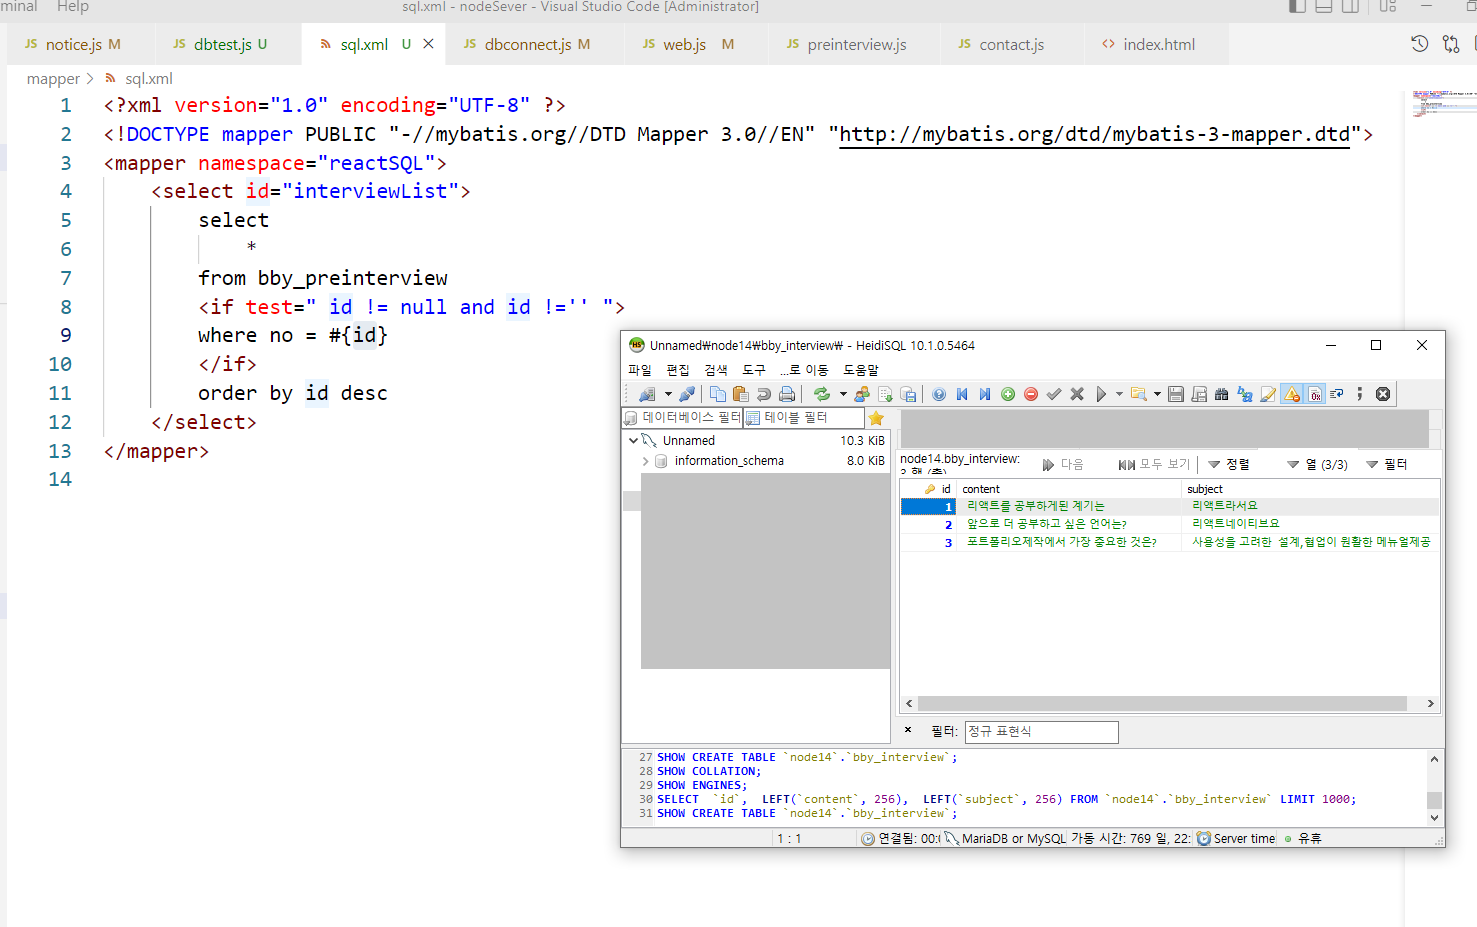Switch to the dbconnect.js tab in VS Code
Viewport: 1477px width, 927px height.
[x=527, y=44]
